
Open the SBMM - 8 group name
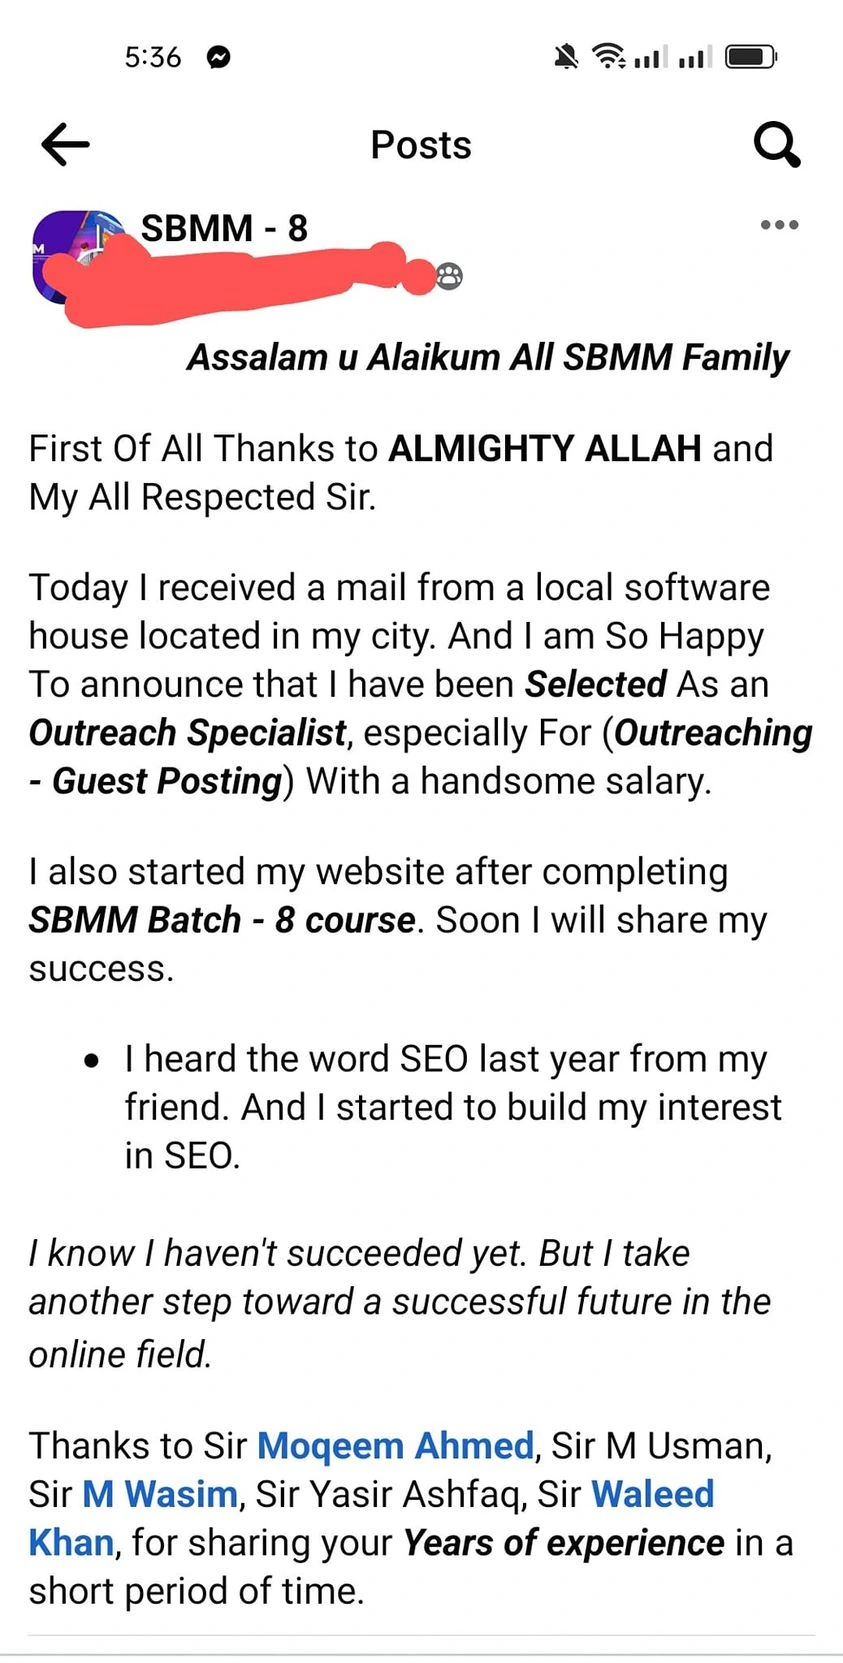tap(224, 228)
